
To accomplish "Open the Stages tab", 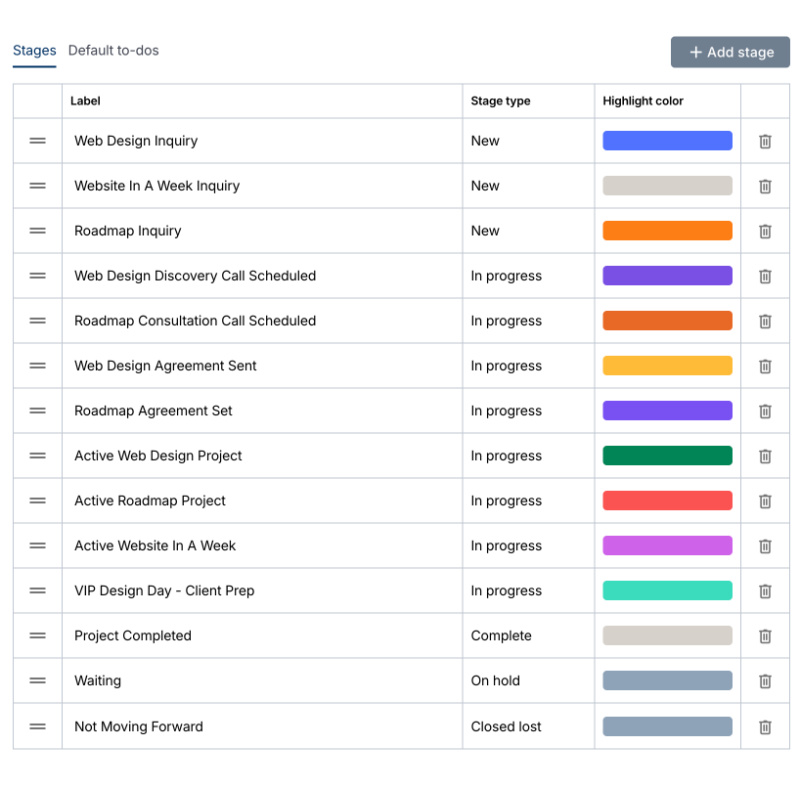I will (x=34, y=50).
